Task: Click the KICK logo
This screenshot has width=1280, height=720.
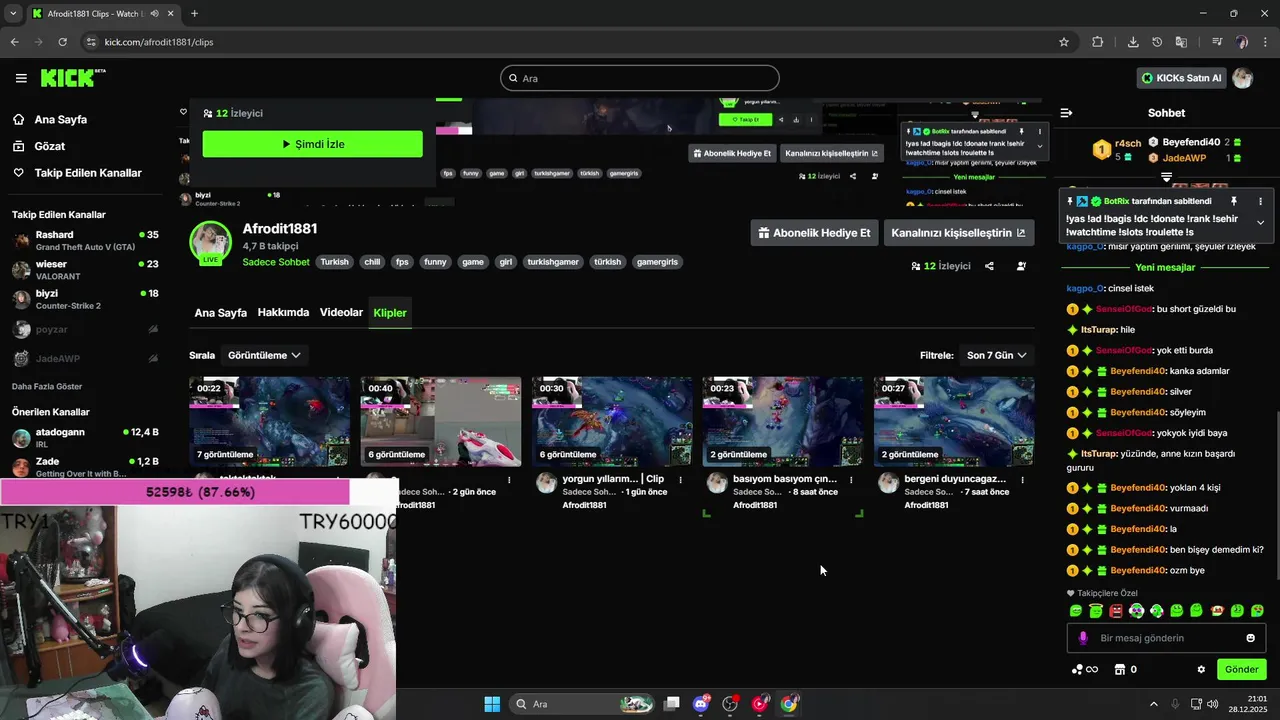Action: [x=72, y=78]
